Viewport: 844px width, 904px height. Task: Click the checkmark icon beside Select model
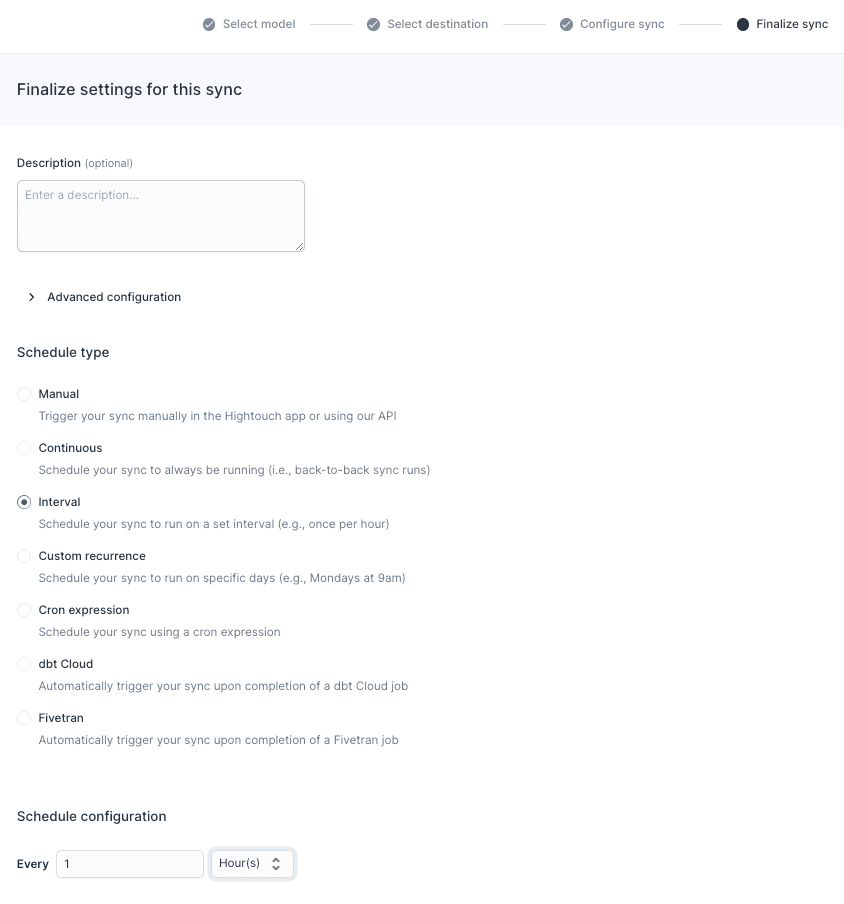[x=209, y=24]
